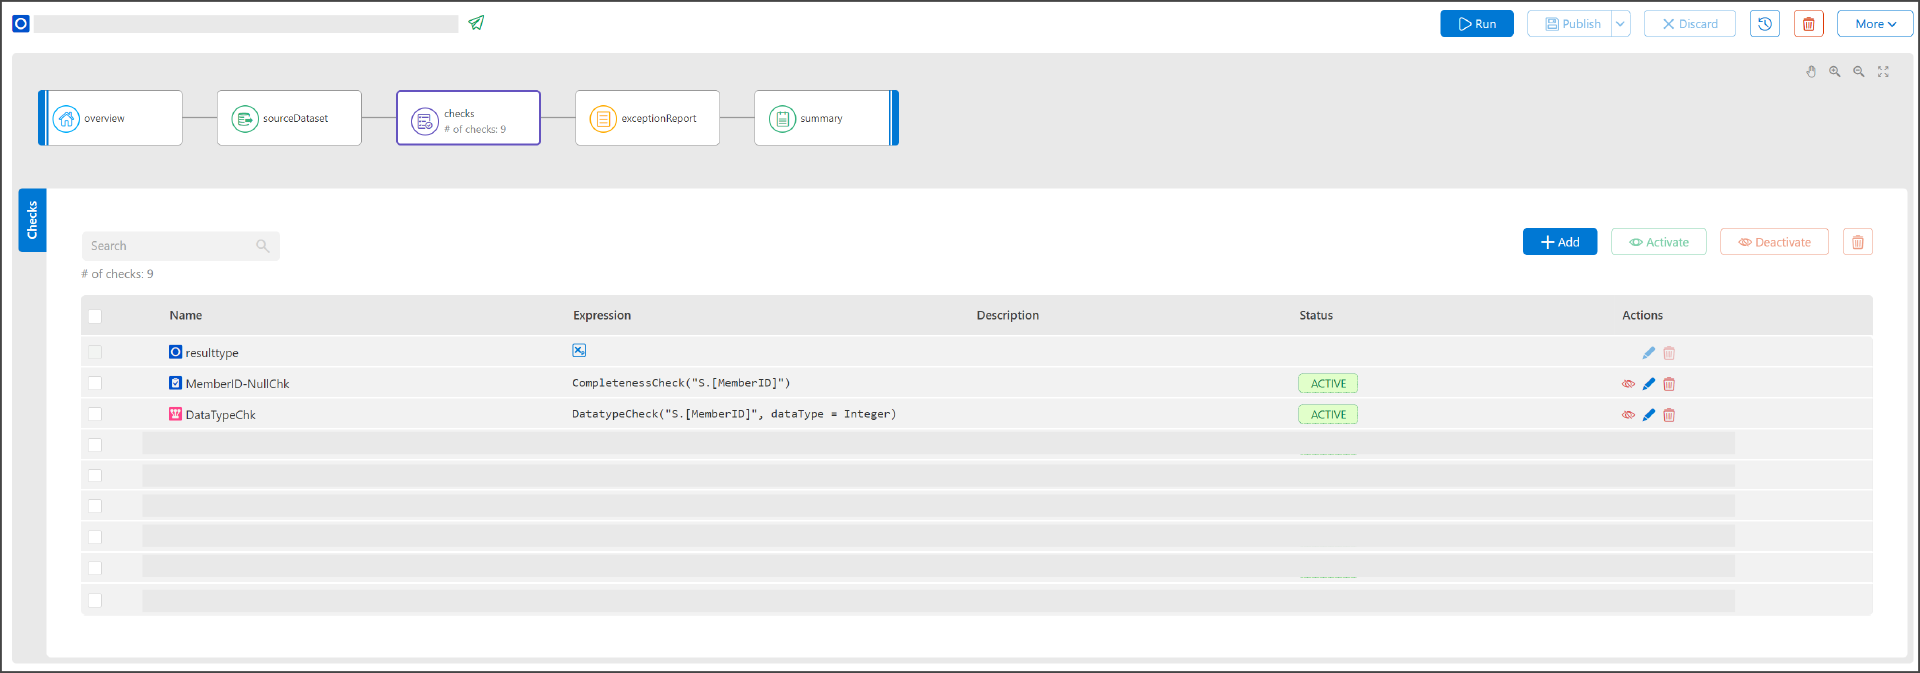Image resolution: width=1920 pixels, height=673 pixels.
Task: Select the exceptionReport workflow step
Action: click(x=647, y=118)
